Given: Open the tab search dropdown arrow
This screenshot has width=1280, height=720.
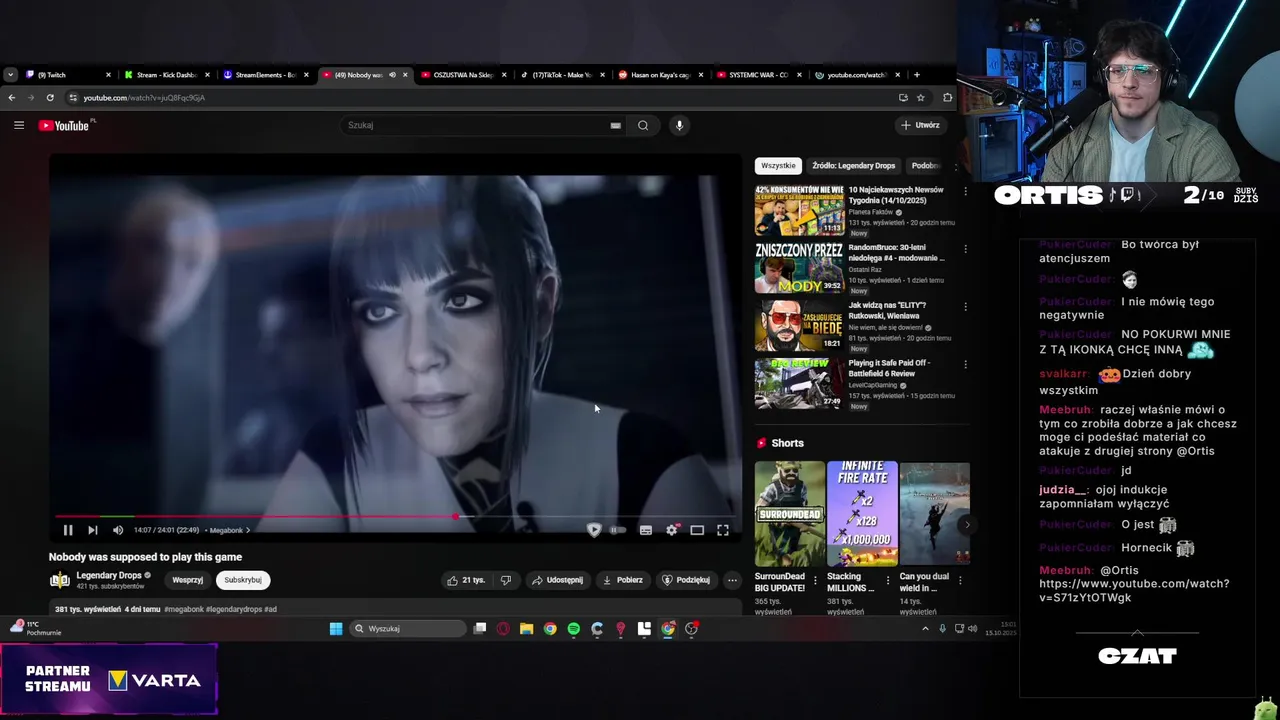Looking at the screenshot, I should [x=10, y=75].
